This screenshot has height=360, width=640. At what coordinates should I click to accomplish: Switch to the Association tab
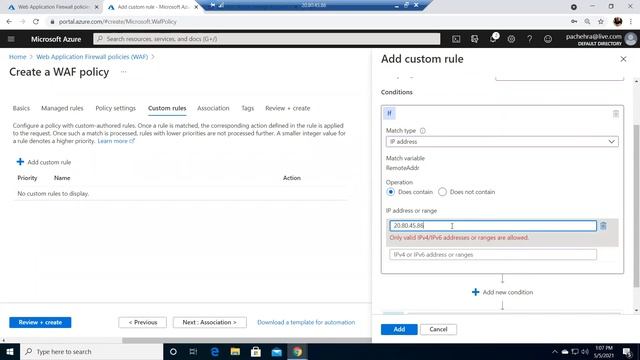213,108
